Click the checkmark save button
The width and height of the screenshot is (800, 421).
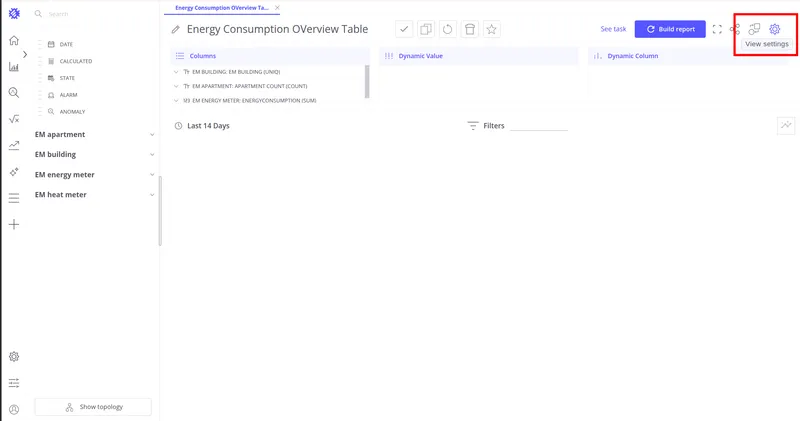(404, 29)
